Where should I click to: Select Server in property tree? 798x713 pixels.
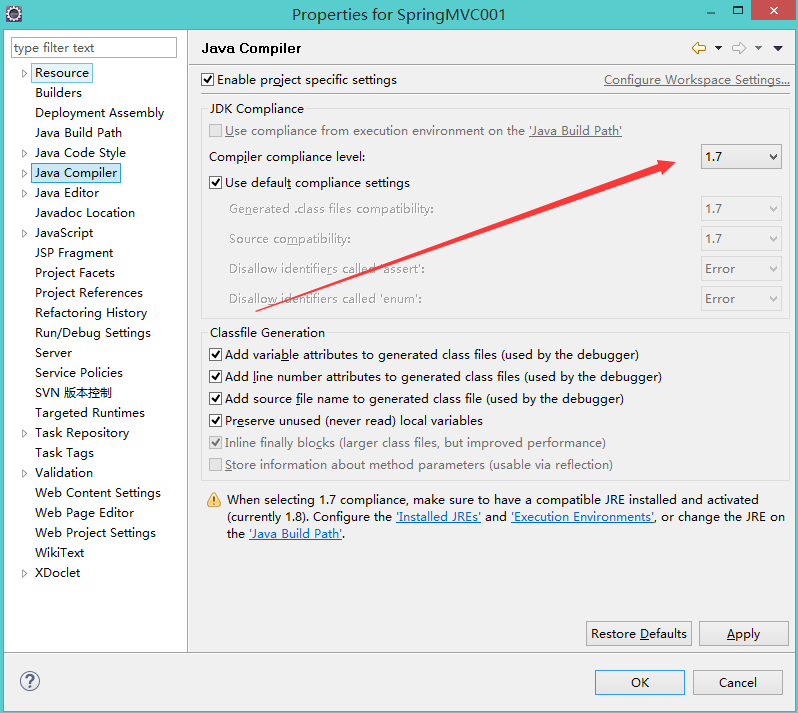pyautogui.click(x=53, y=353)
